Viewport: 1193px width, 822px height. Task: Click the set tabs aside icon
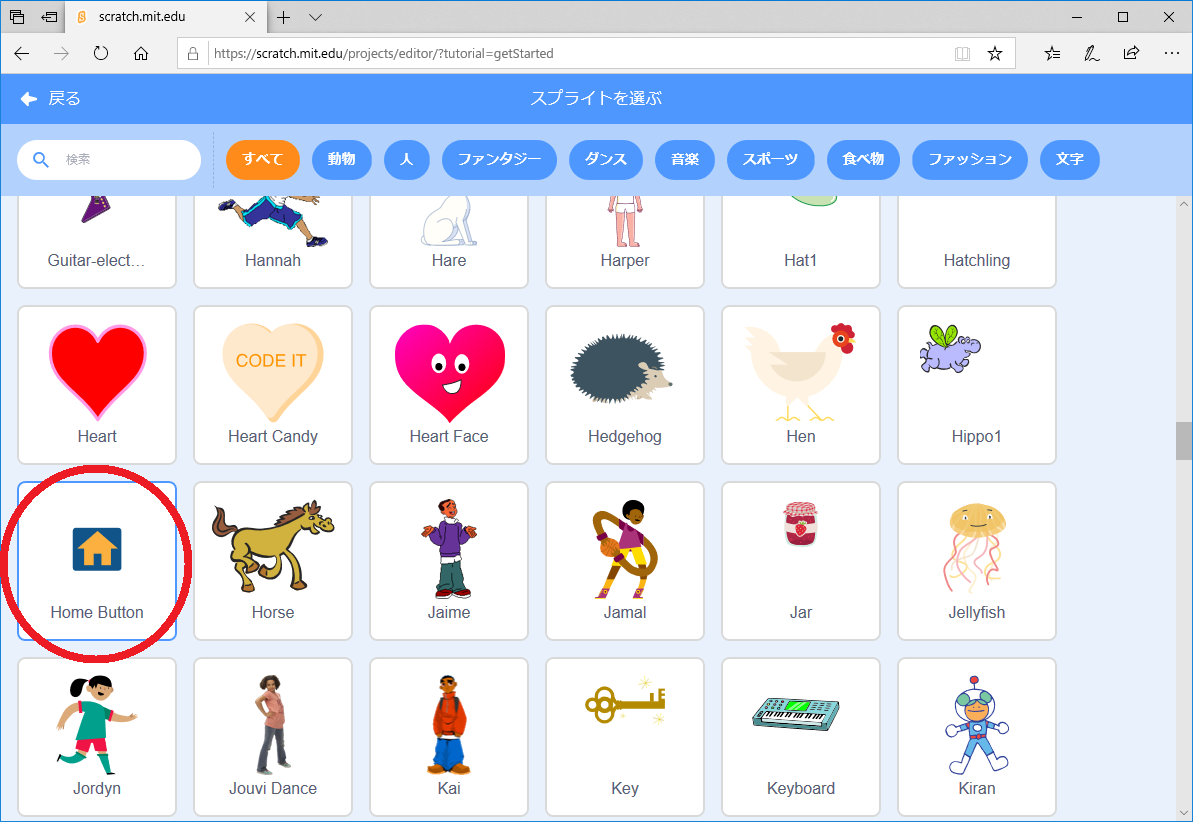[x=50, y=17]
